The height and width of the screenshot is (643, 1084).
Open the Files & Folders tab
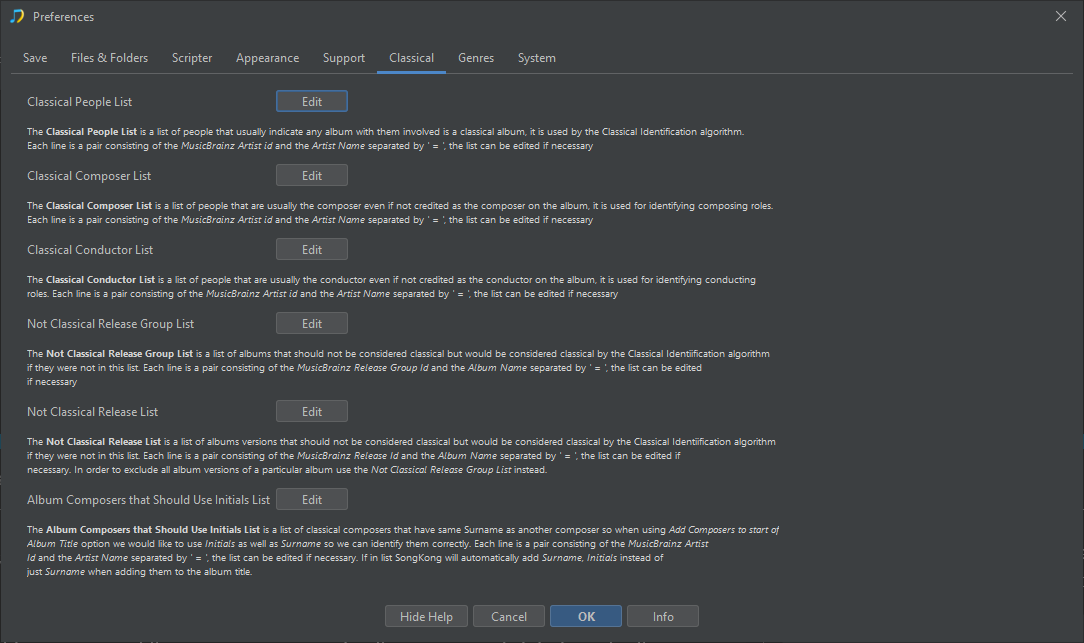109,58
